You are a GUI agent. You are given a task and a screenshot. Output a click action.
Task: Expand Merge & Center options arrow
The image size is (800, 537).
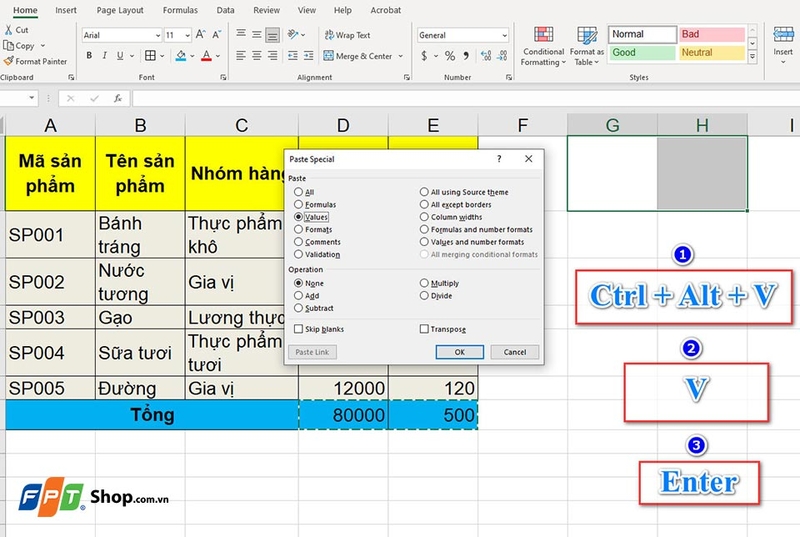pyautogui.click(x=401, y=56)
